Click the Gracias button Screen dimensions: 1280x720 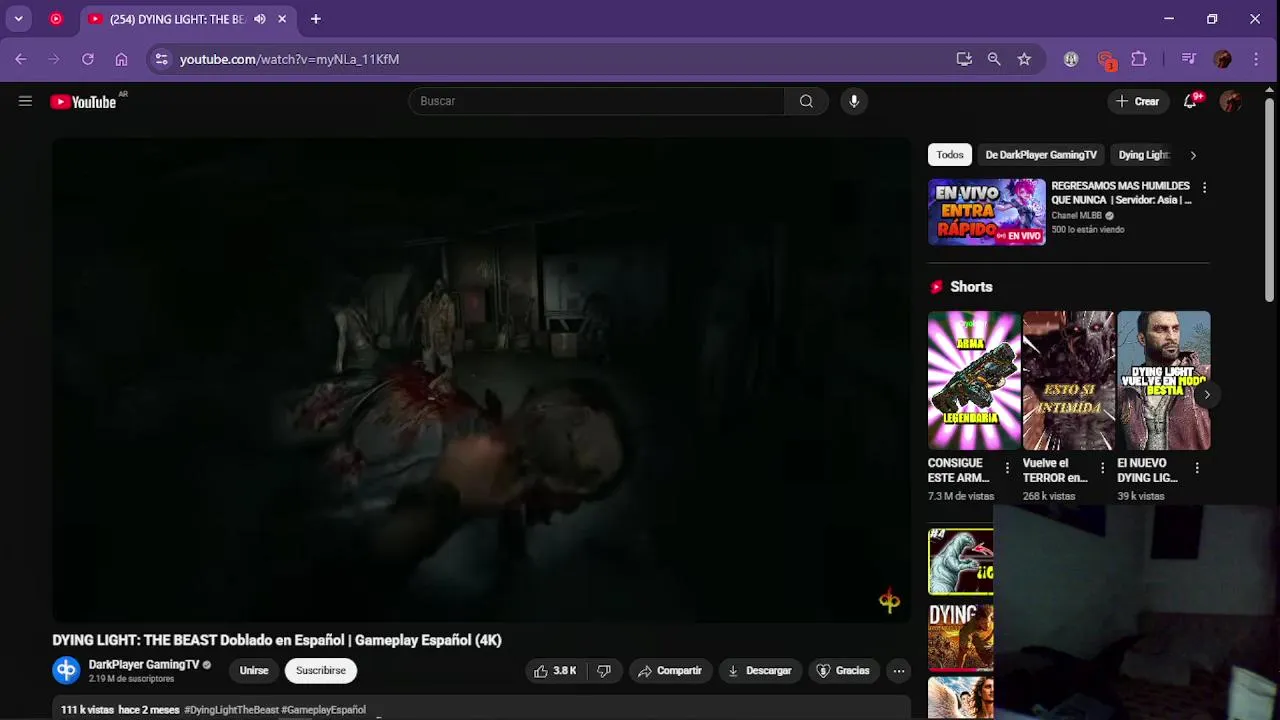click(843, 671)
